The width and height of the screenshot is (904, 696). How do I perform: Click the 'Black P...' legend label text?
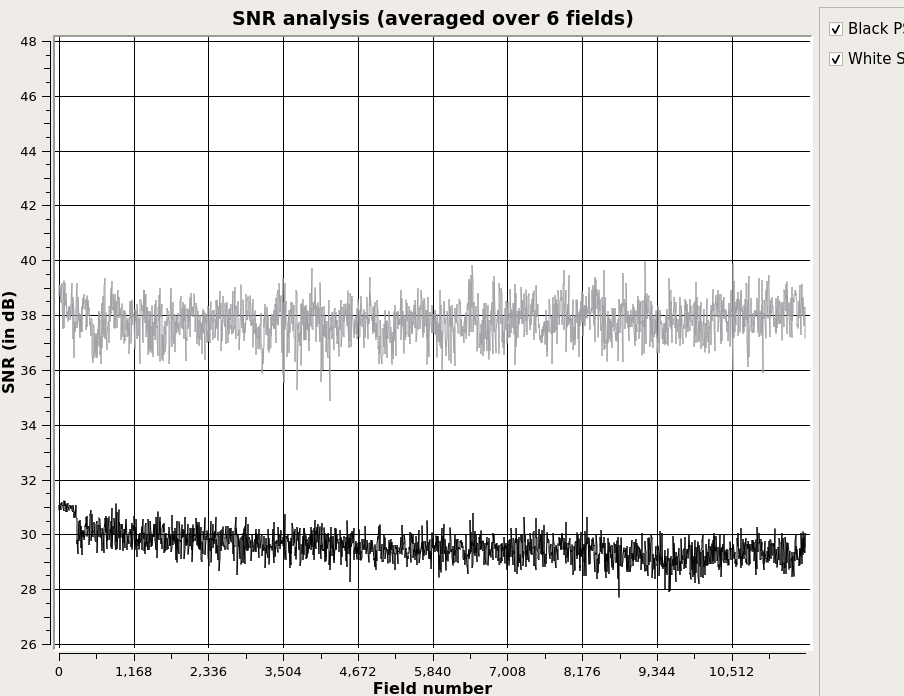pos(875,29)
